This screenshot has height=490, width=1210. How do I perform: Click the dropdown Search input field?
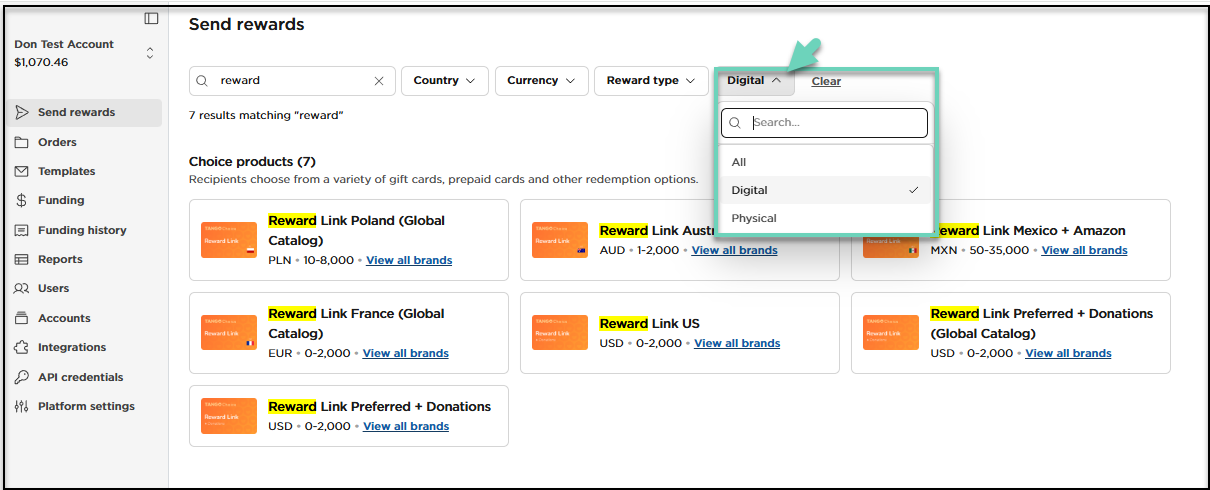pyautogui.click(x=835, y=123)
